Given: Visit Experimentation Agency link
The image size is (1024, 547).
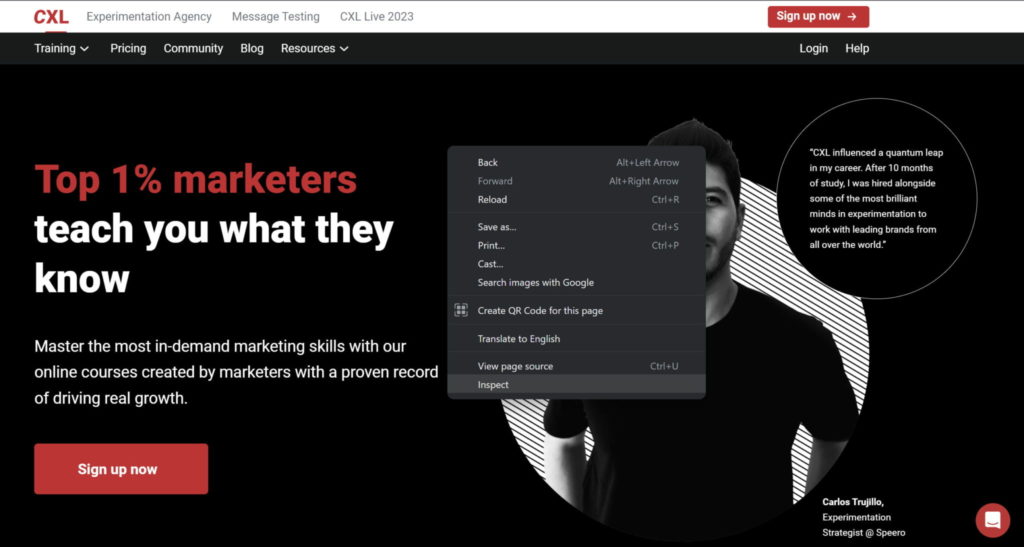Looking at the screenshot, I should tap(149, 16).
